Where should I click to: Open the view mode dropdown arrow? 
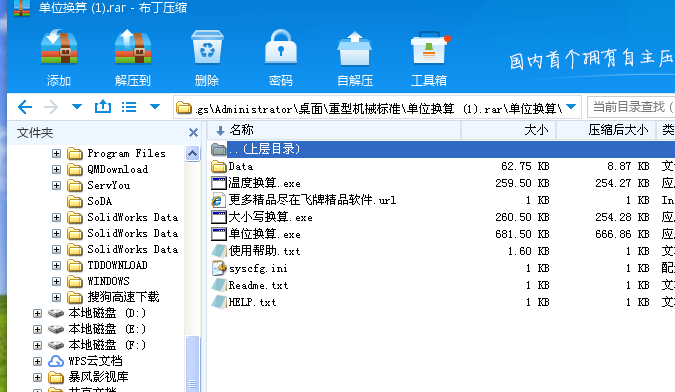point(155,106)
